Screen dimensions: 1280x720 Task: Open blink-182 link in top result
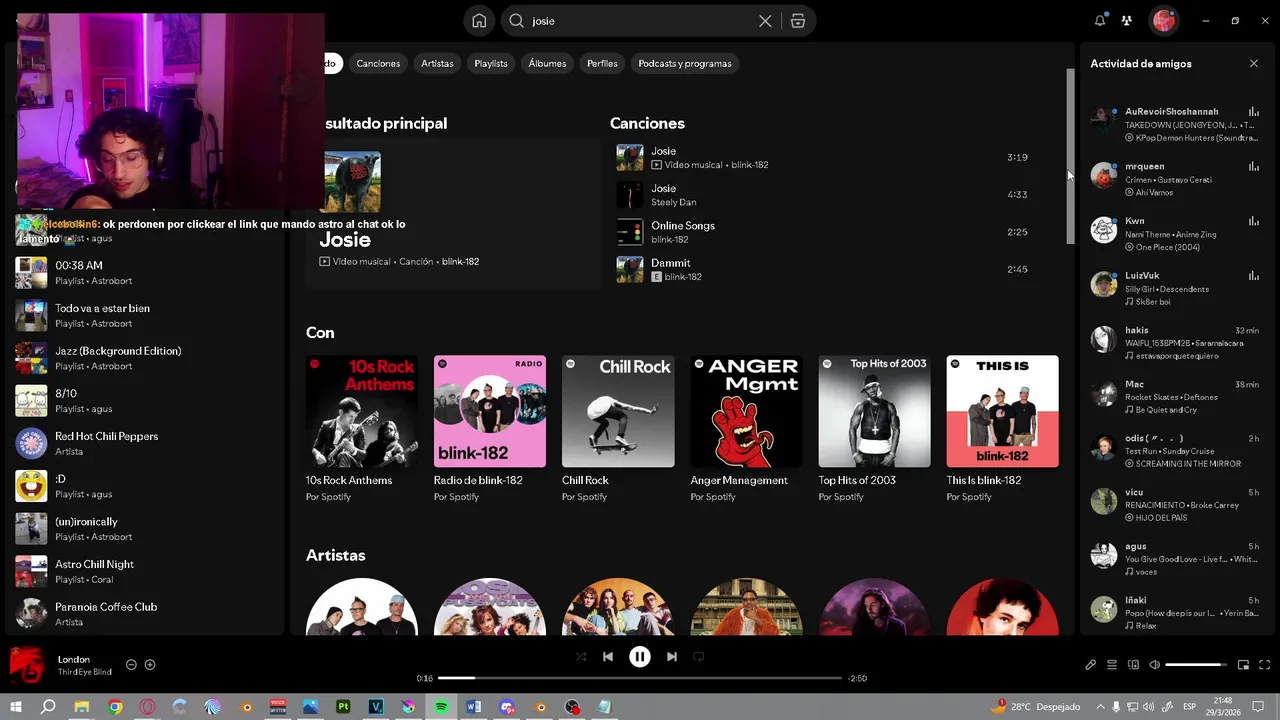coord(460,262)
